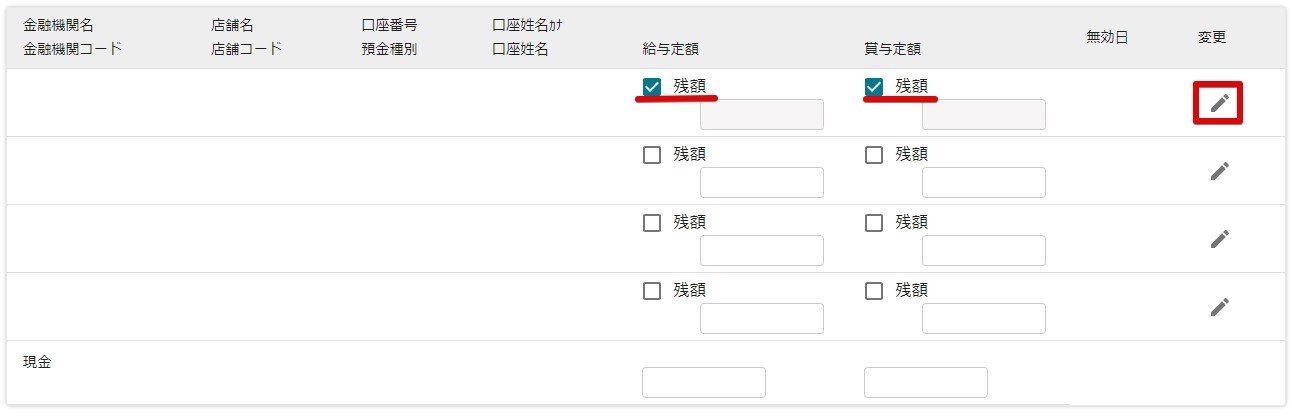
Task: Click the 変更 column header
Action: pos(1212,38)
